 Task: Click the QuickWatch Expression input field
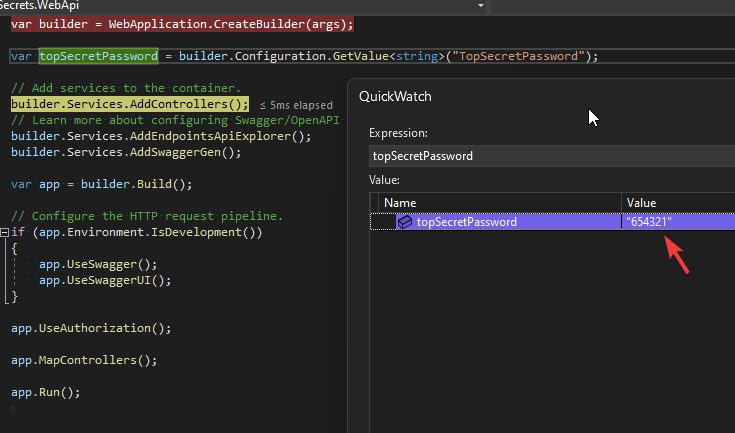(552, 156)
